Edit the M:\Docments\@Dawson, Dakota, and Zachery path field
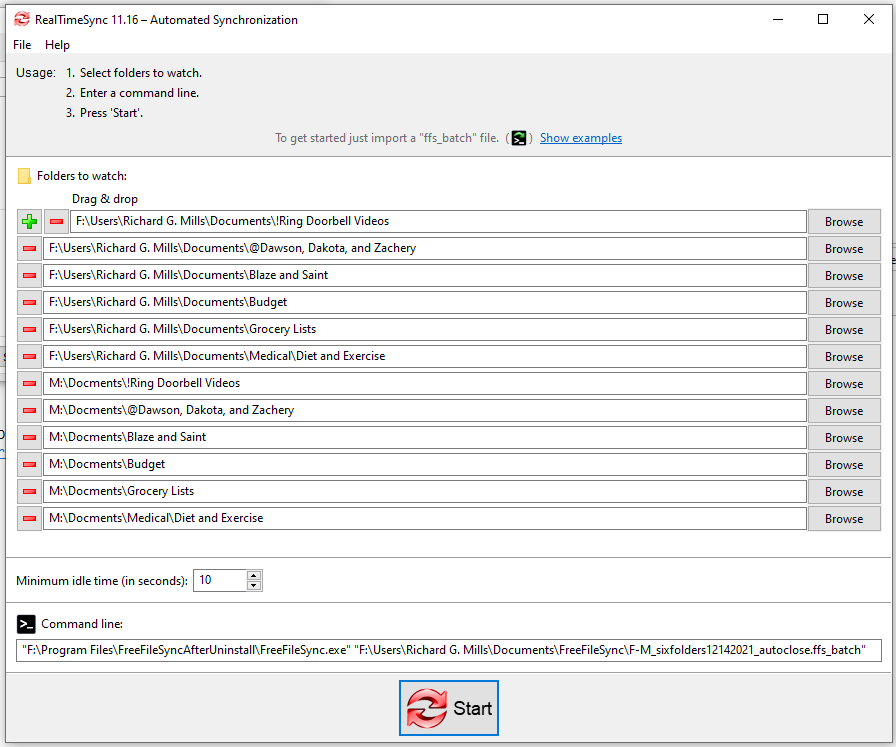896x747 pixels. tap(425, 410)
